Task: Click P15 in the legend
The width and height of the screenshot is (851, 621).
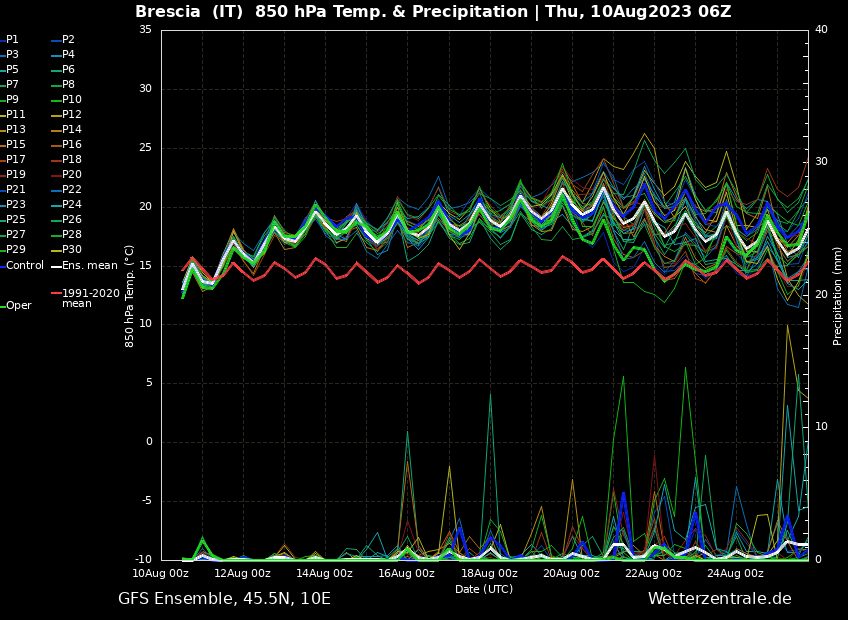Action: tap(13, 144)
